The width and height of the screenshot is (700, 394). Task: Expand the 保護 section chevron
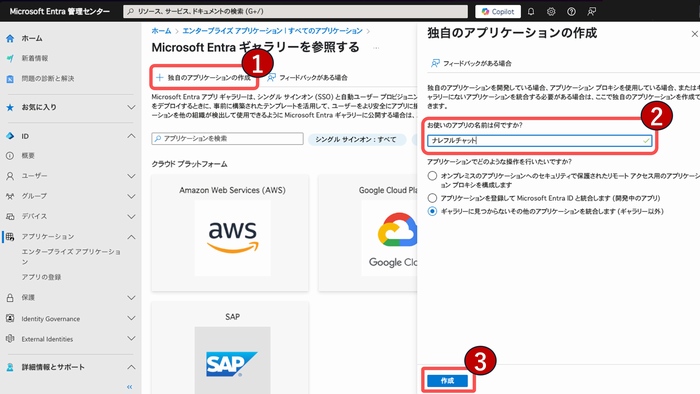pos(131,298)
